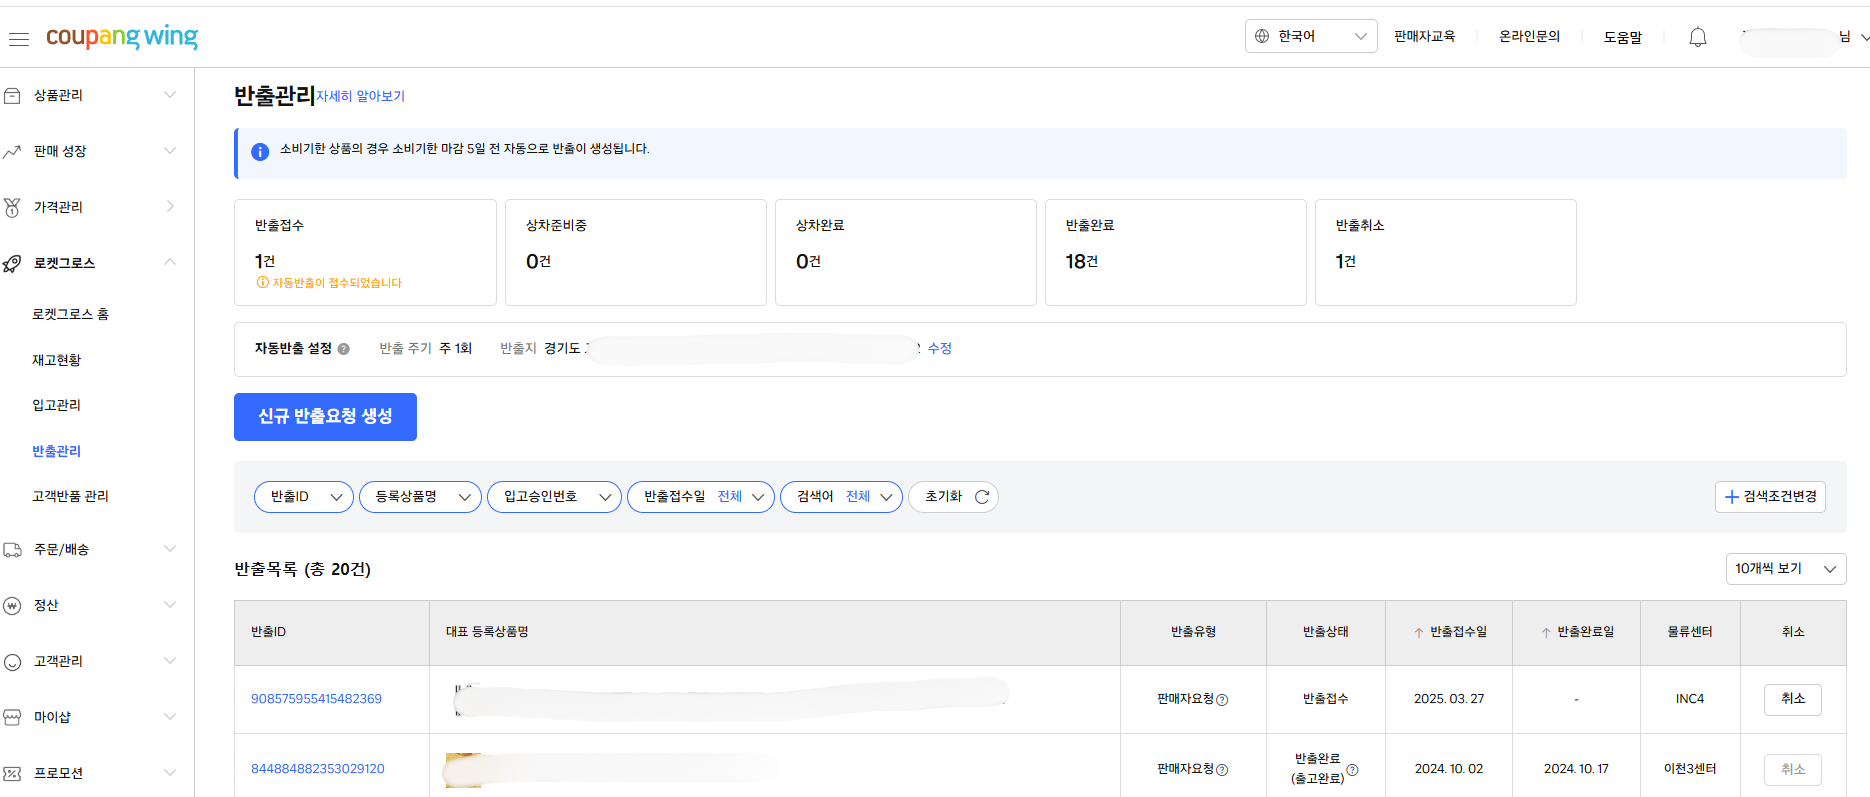Click the 2025. 03. 27 date cell
Screen dimensions: 1870x797
(x=1449, y=699)
